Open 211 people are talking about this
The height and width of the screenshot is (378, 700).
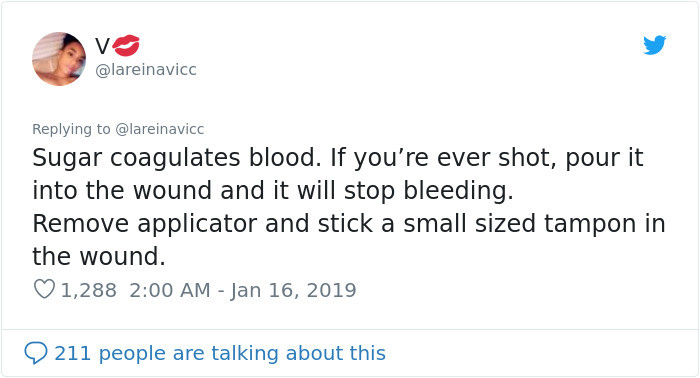click(220, 353)
